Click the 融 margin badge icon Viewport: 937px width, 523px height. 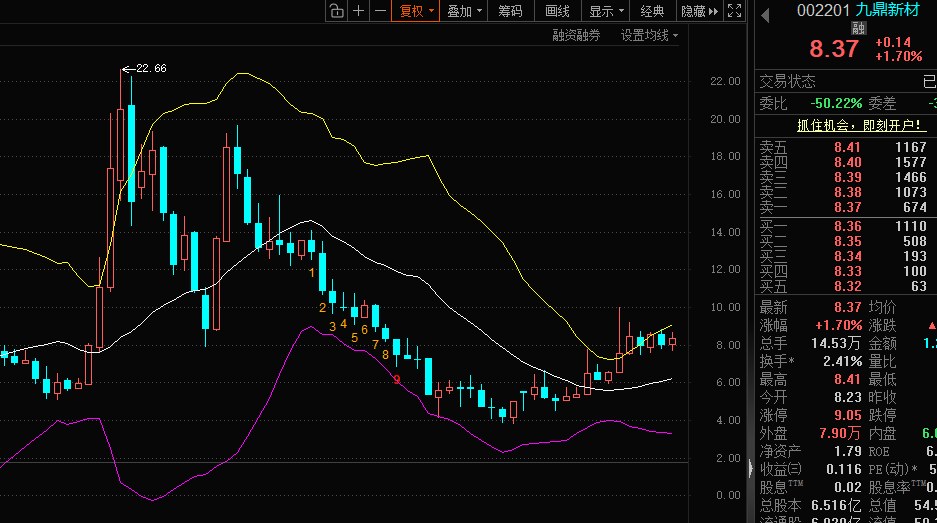(x=859, y=27)
